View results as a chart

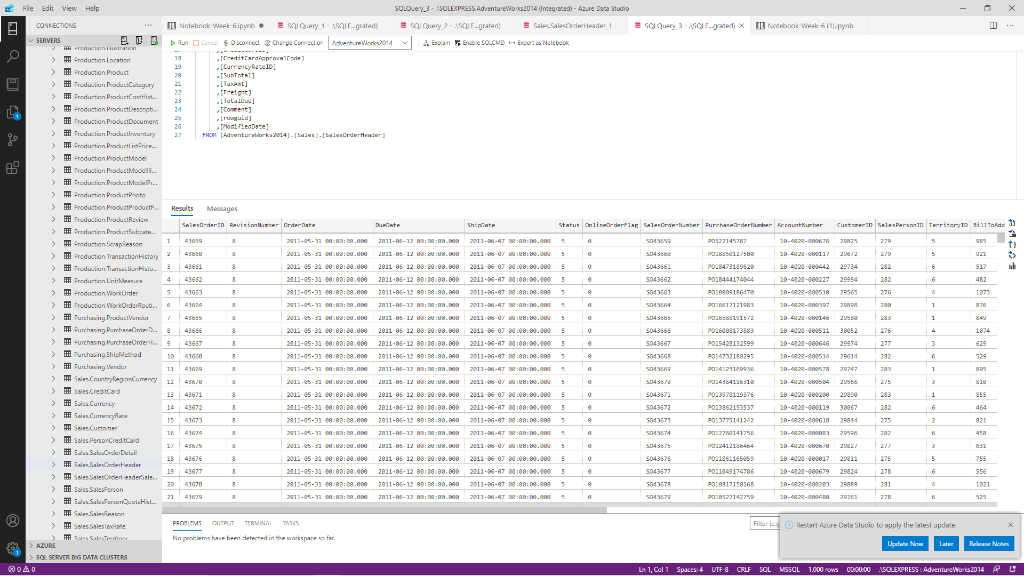[x=1012, y=266]
